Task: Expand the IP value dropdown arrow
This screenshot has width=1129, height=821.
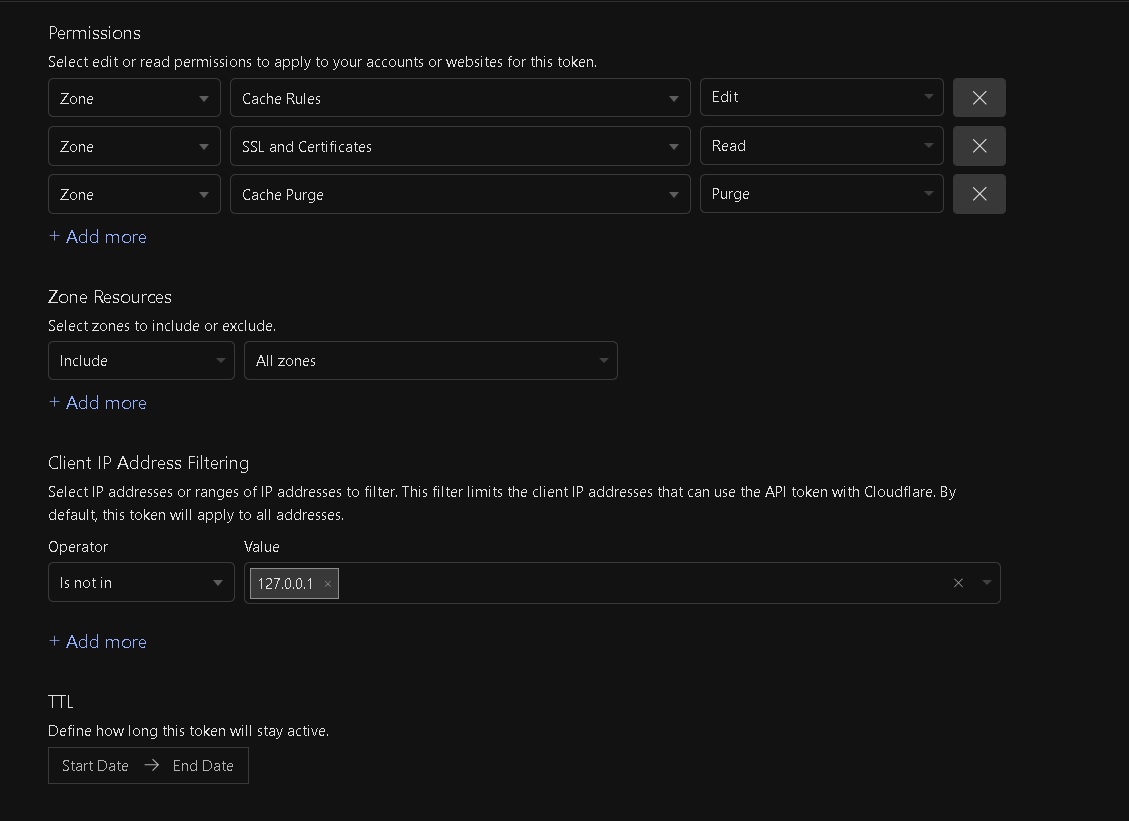Action: [x=987, y=583]
